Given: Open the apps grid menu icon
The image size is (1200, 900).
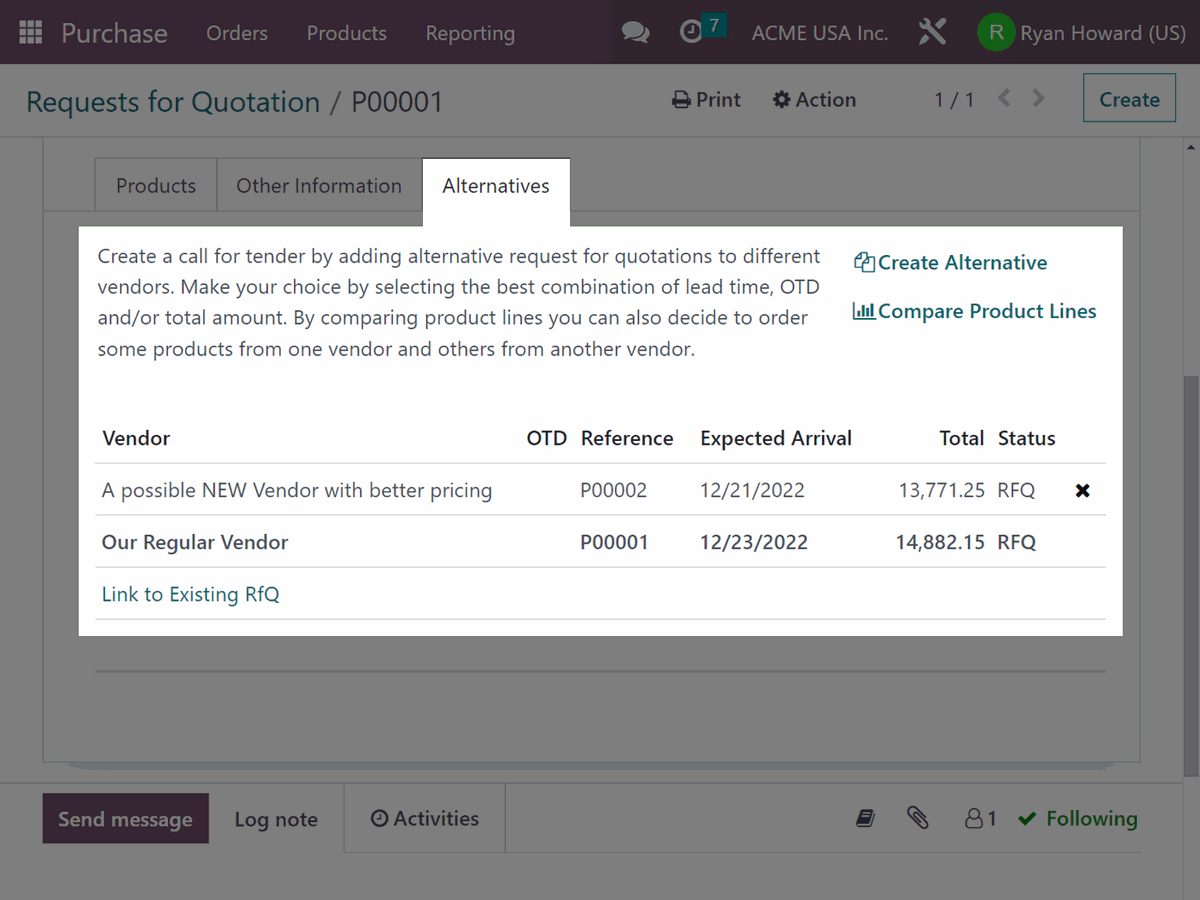Looking at the screenshot, I should (31, 33).
